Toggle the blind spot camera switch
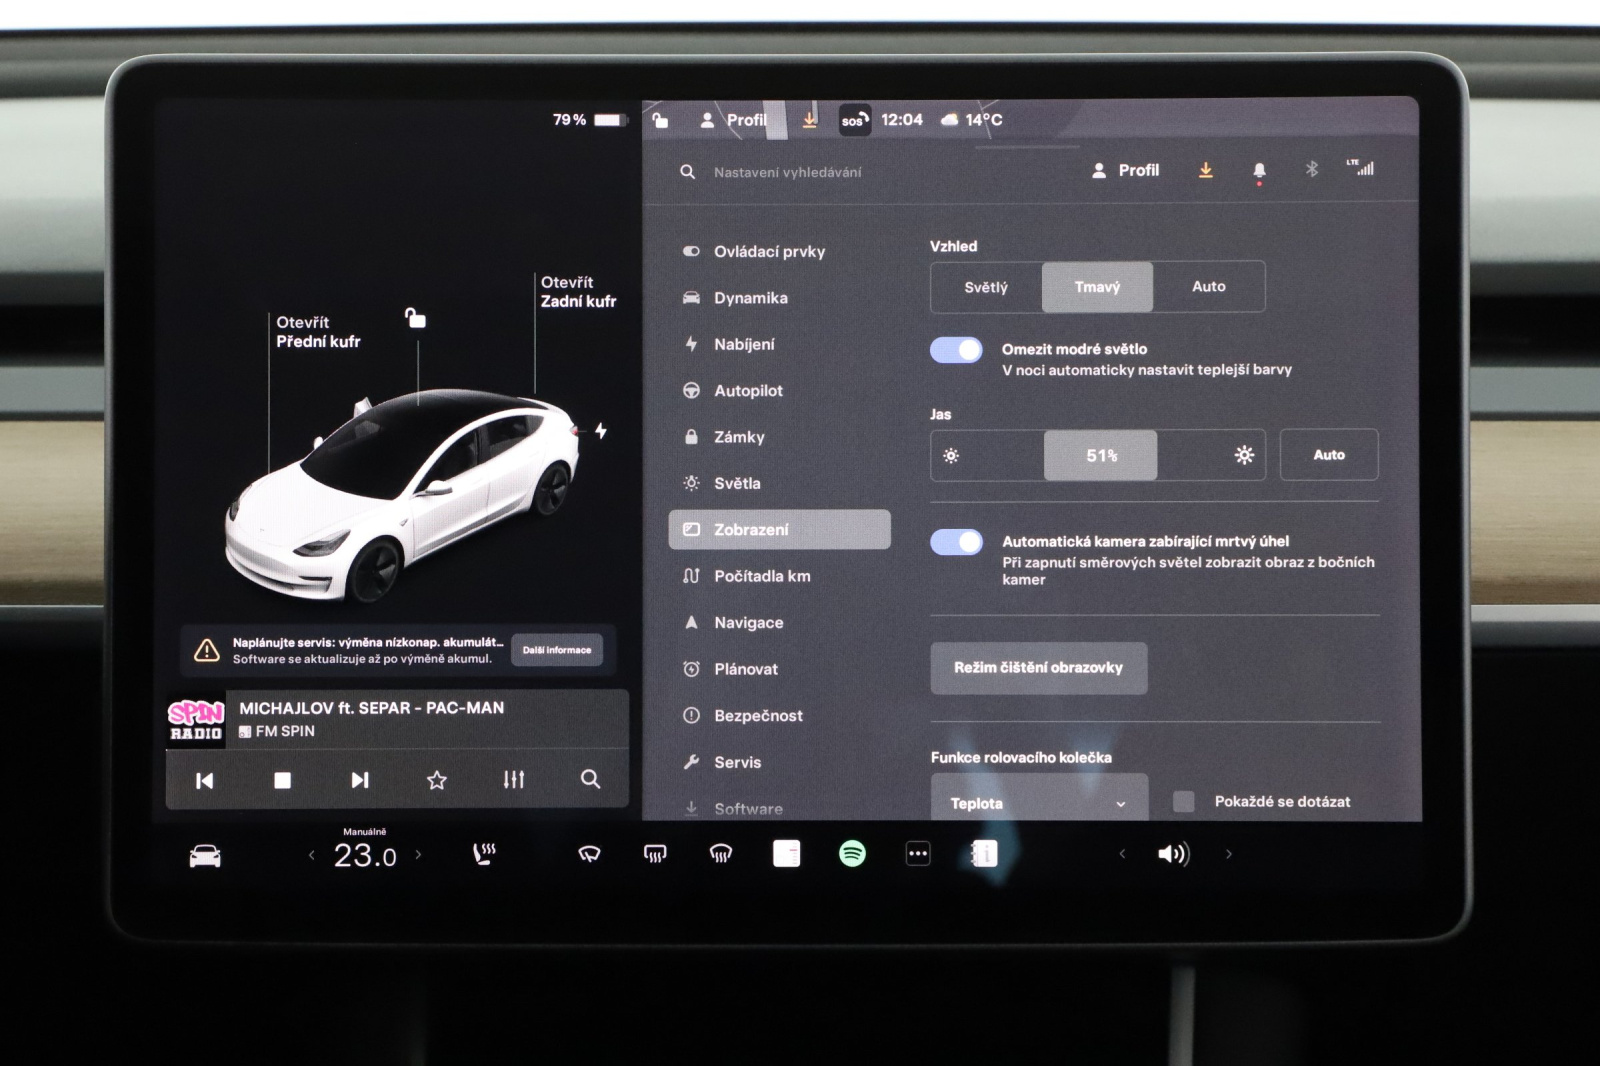Viewport: 1600px width, 1066px height. [956, 541]
